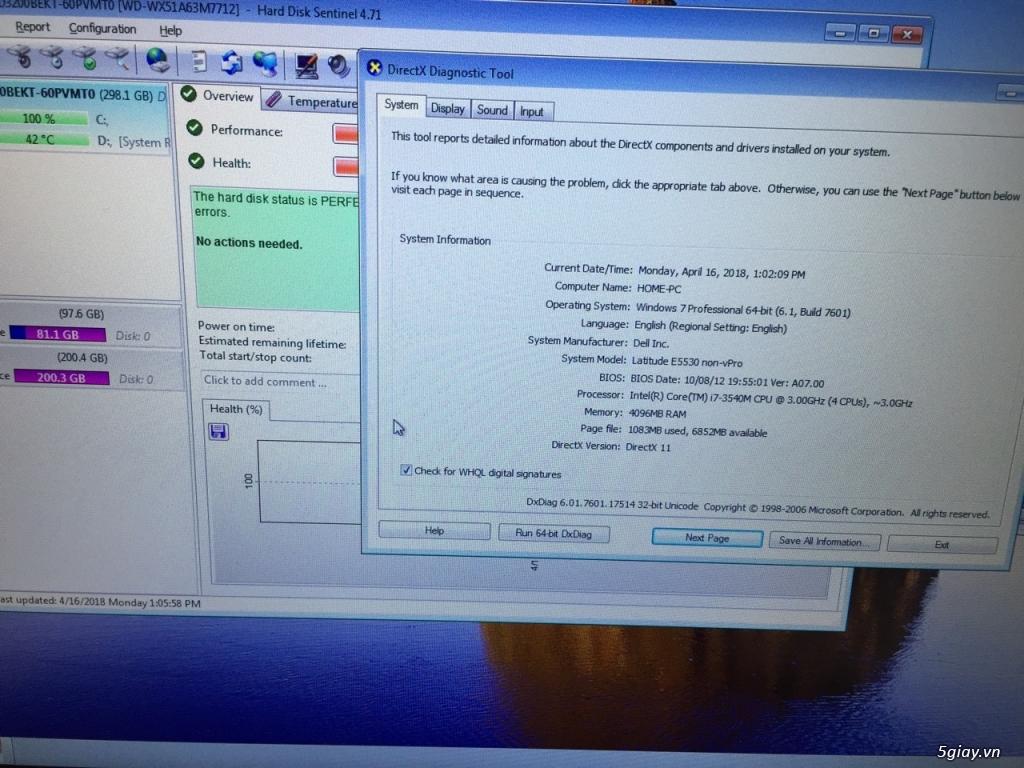
Task: Click the 100 % health bar
Action: click(43, 118)
